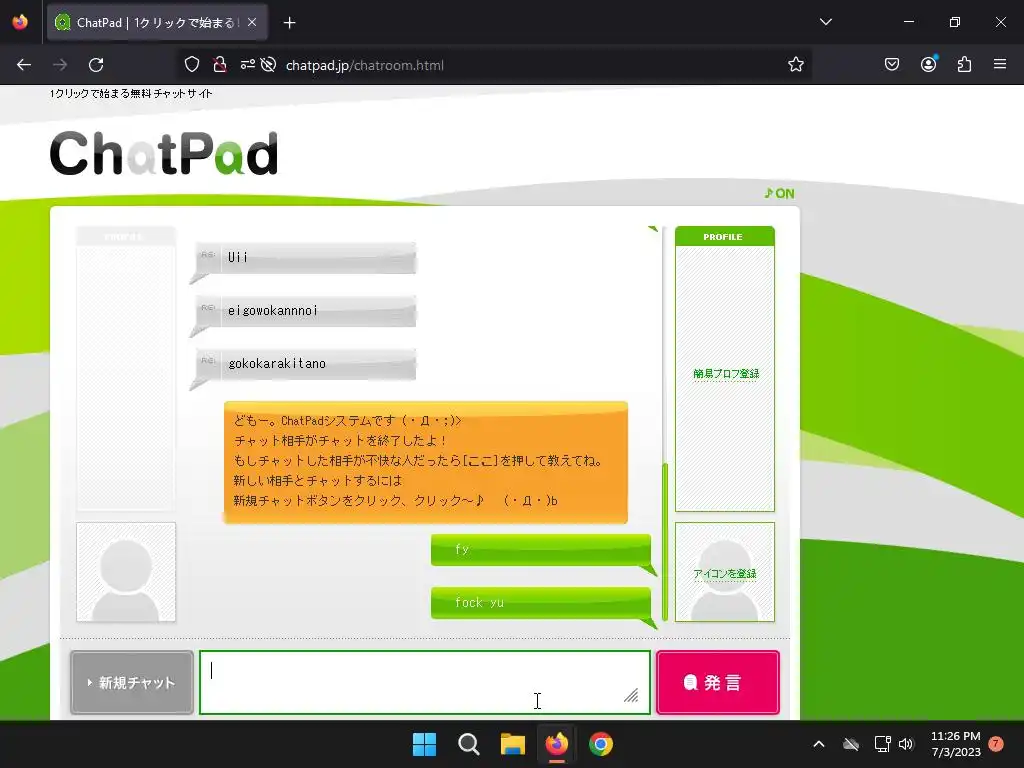Image resolution: width=1024 pixels, height=768 pixels.
Task: Focus the chat message text box
Action: pos(424,682)
